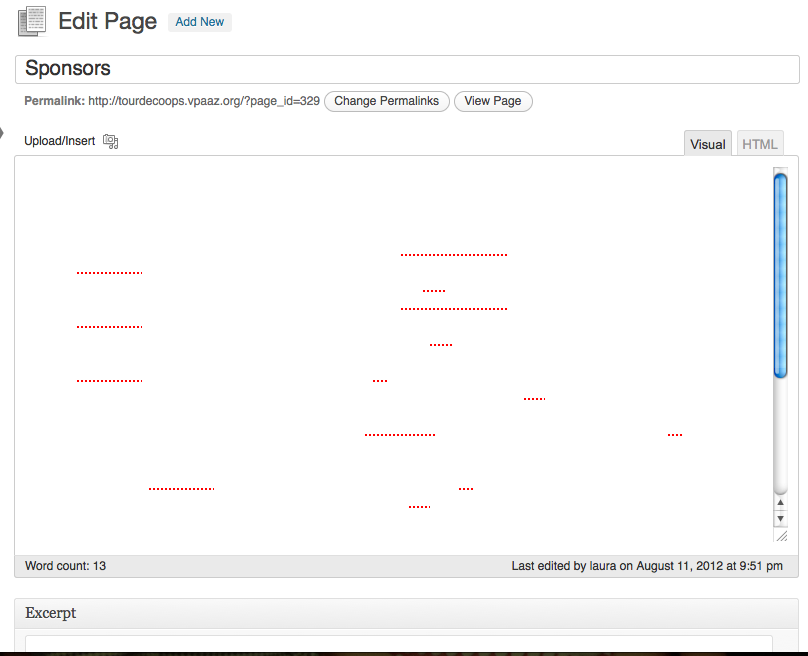Click the Word count: 13 status text
808x656 pixels.
(65, 566)
